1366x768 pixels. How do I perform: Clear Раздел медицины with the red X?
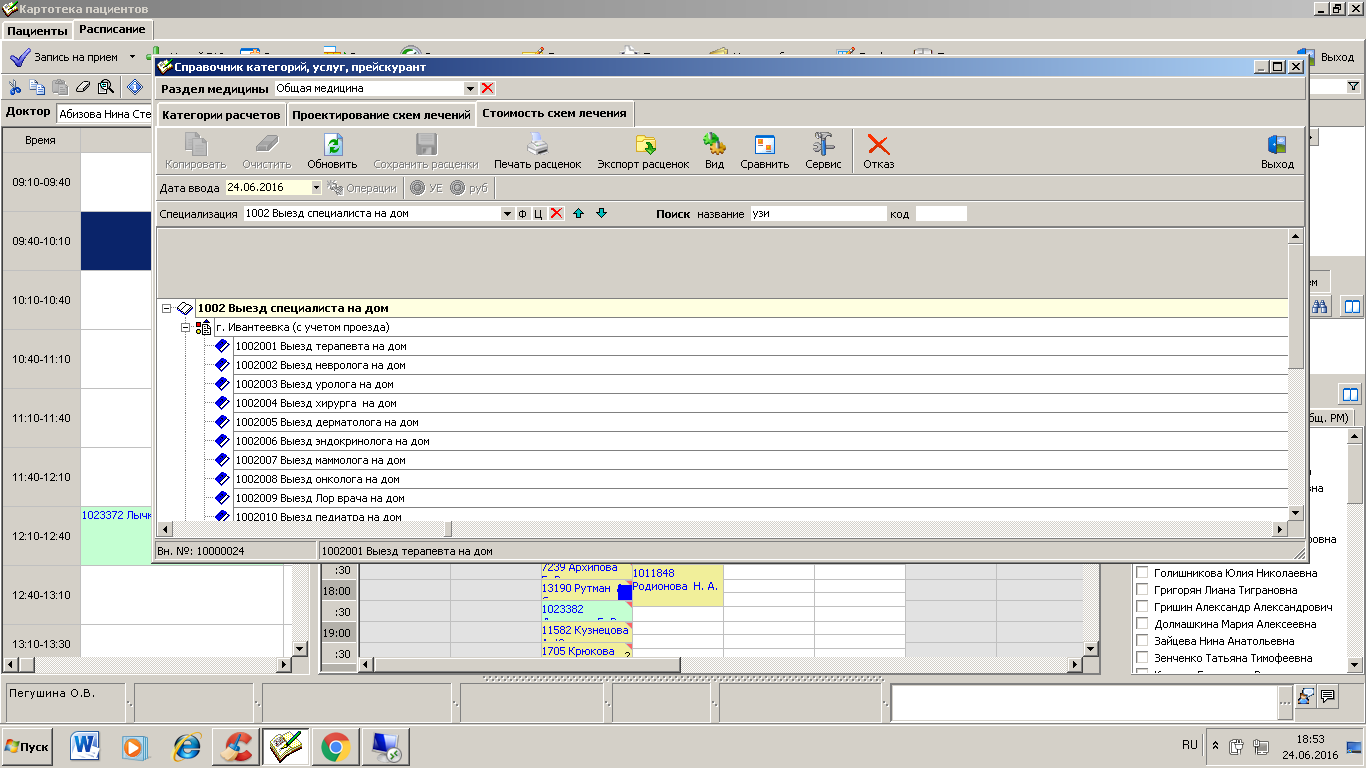click(487, 89)
